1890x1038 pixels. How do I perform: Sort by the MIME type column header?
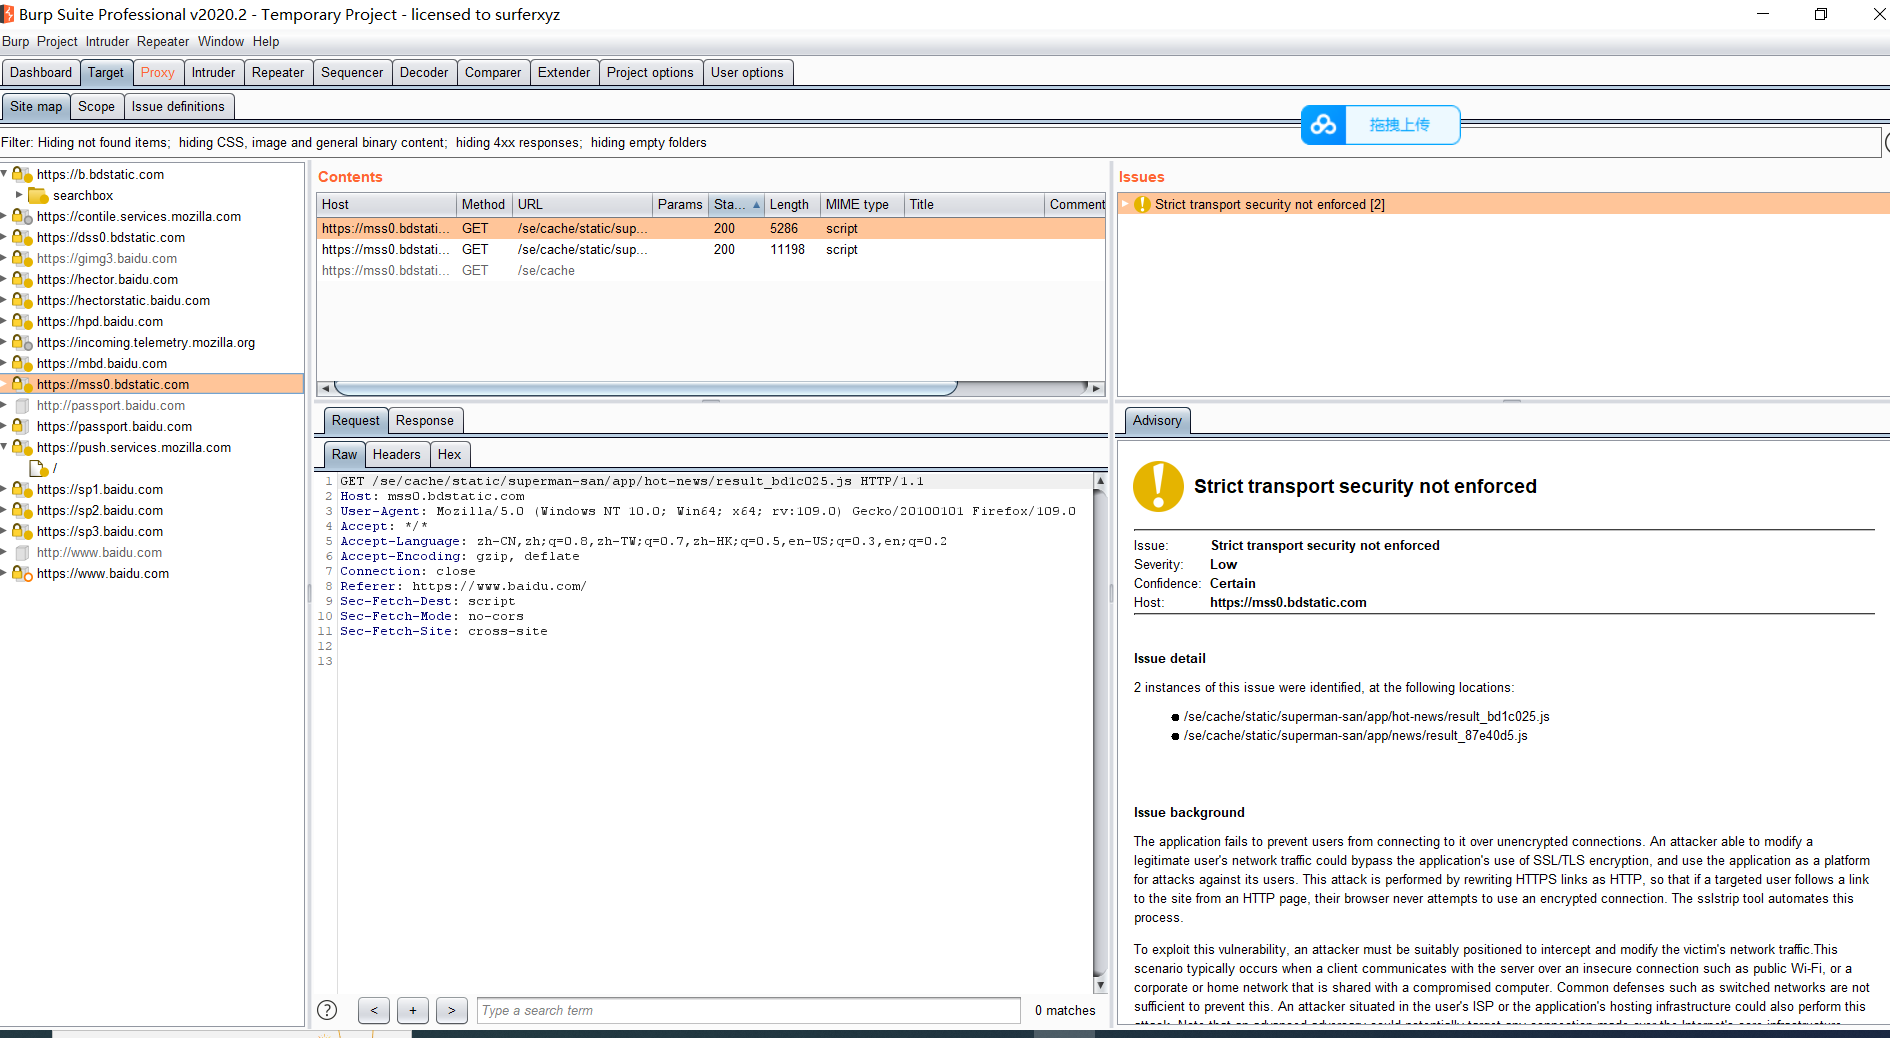pyautogui.click(x=862, y=204)
